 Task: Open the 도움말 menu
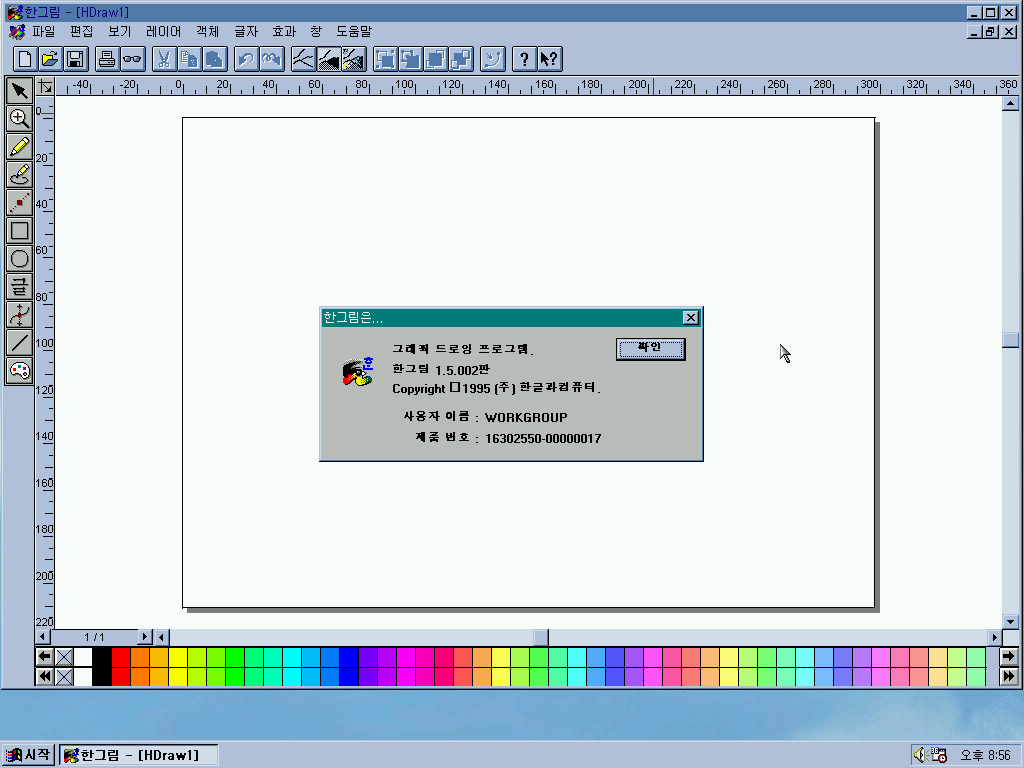[x=354, y=31]
